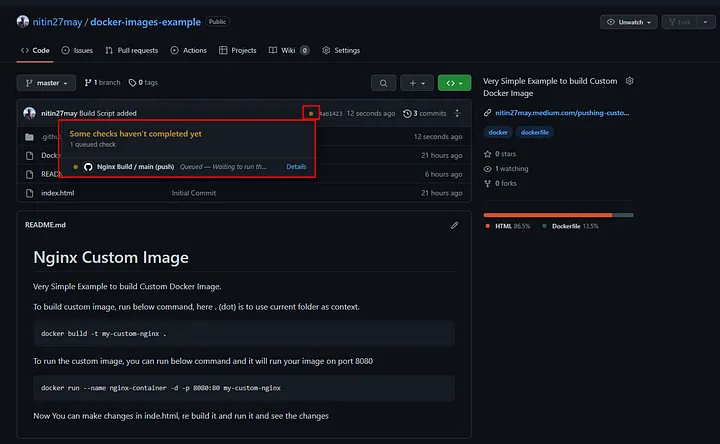This screenshot has height=444, width=720.
Task: Click the gray Dockerfile language bar segment
Action: click(623, 215)
